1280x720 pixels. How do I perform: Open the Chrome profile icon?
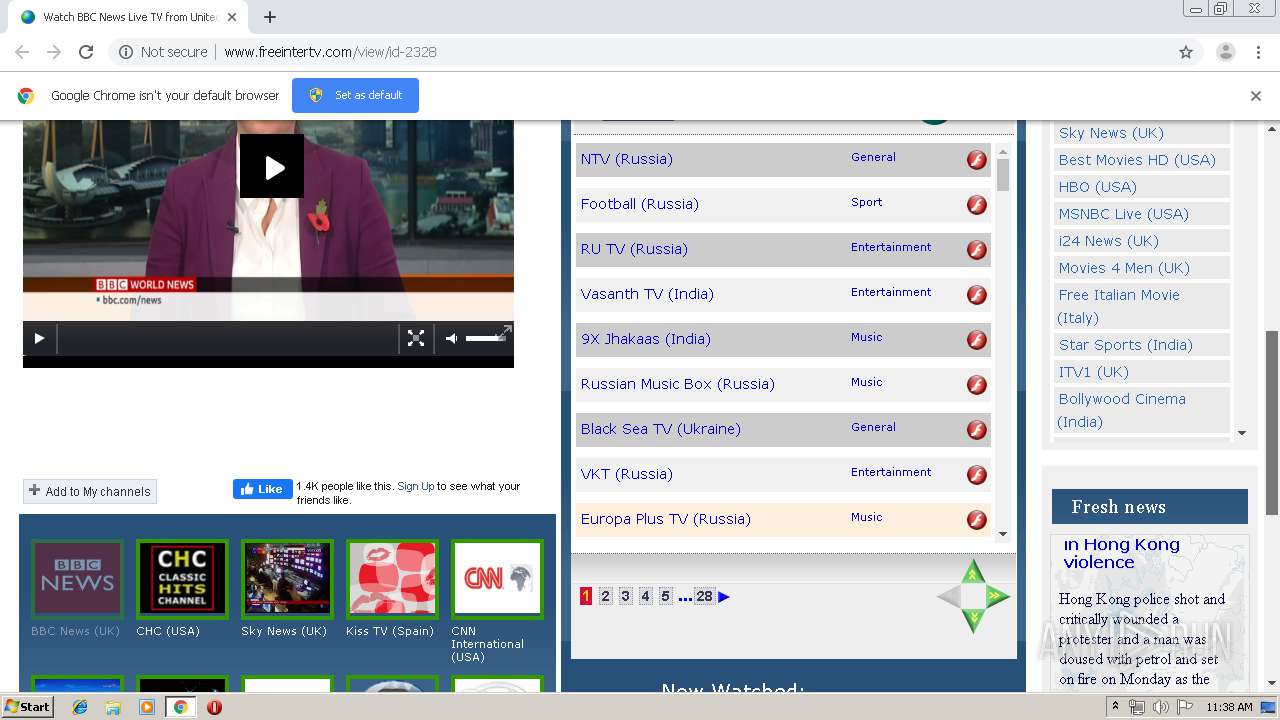[1225, 52]
